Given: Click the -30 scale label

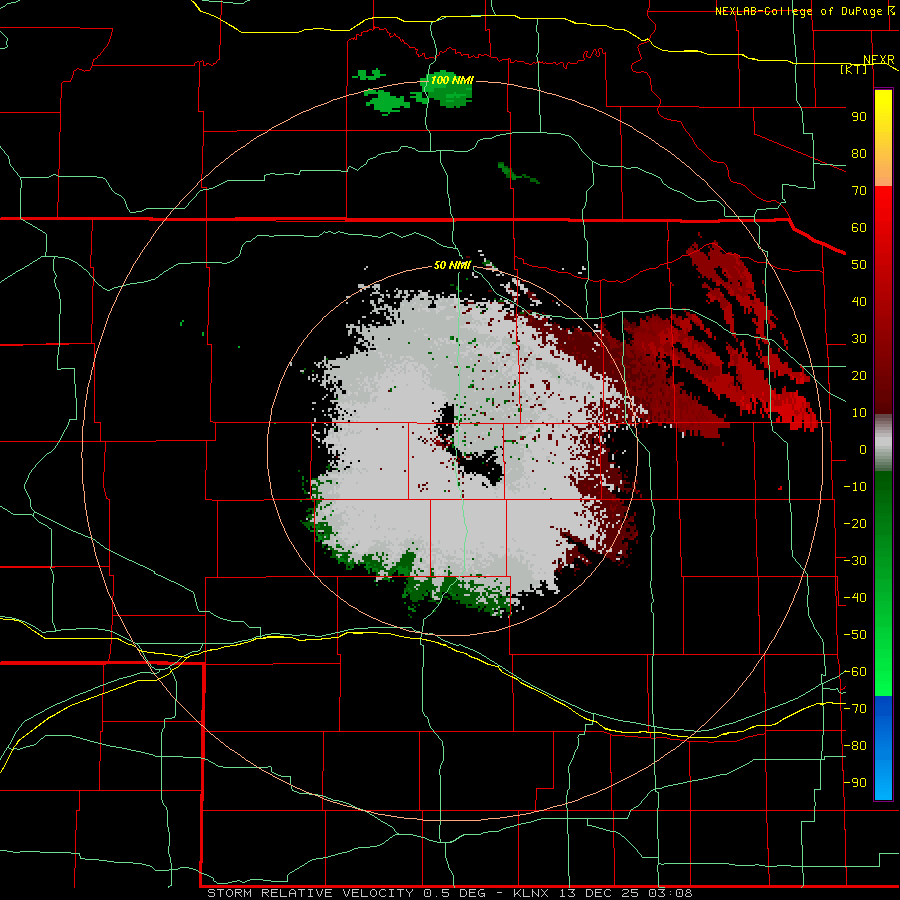Looking at the screenshot, I should click(855, 561).
